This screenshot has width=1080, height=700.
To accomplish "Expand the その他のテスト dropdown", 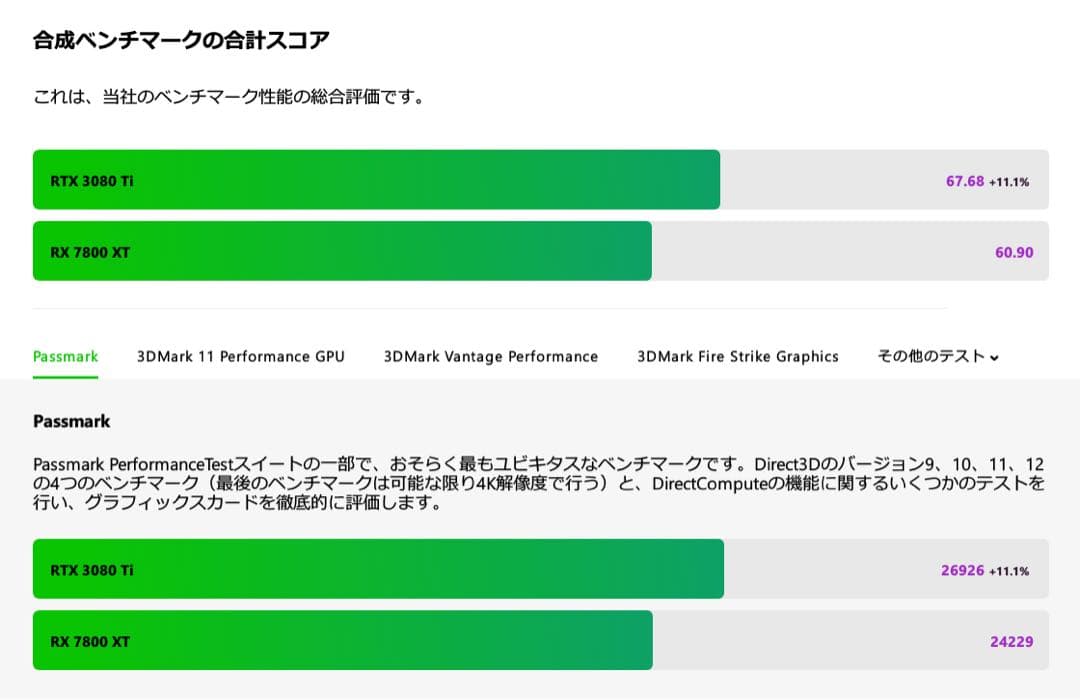I will point(930,356).
